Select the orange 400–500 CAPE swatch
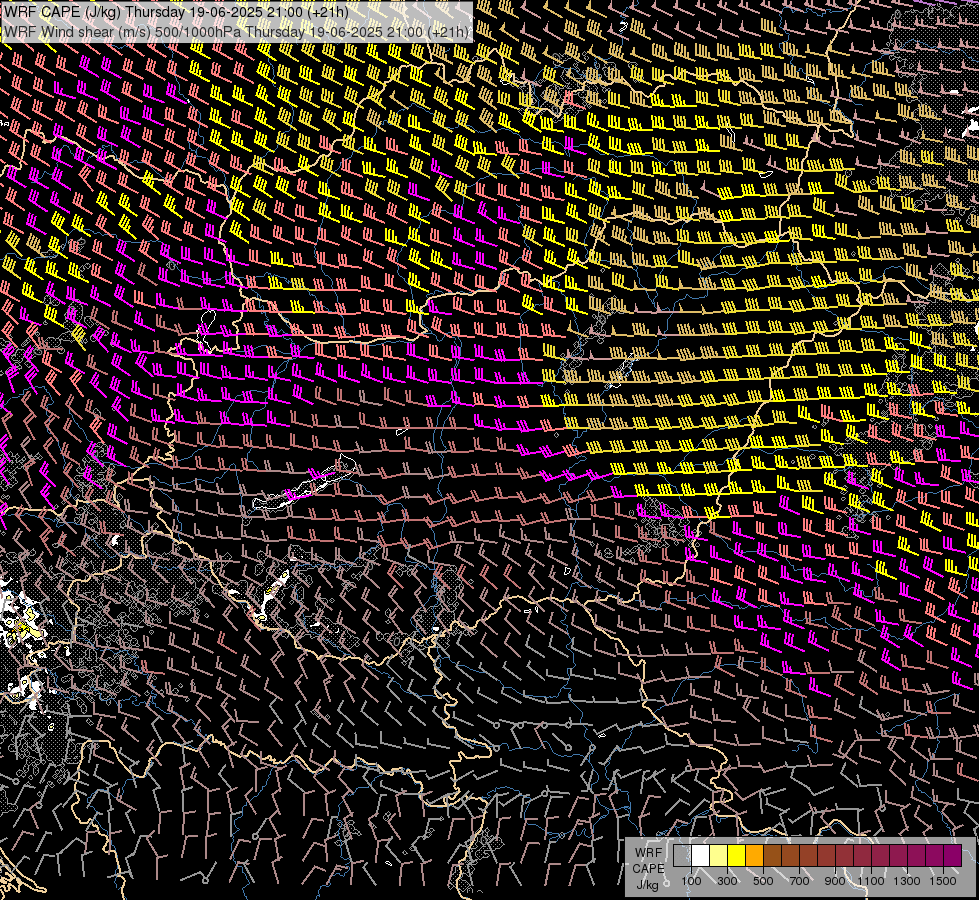The height and width of the screenshot is (900, 979). point(755,855)
